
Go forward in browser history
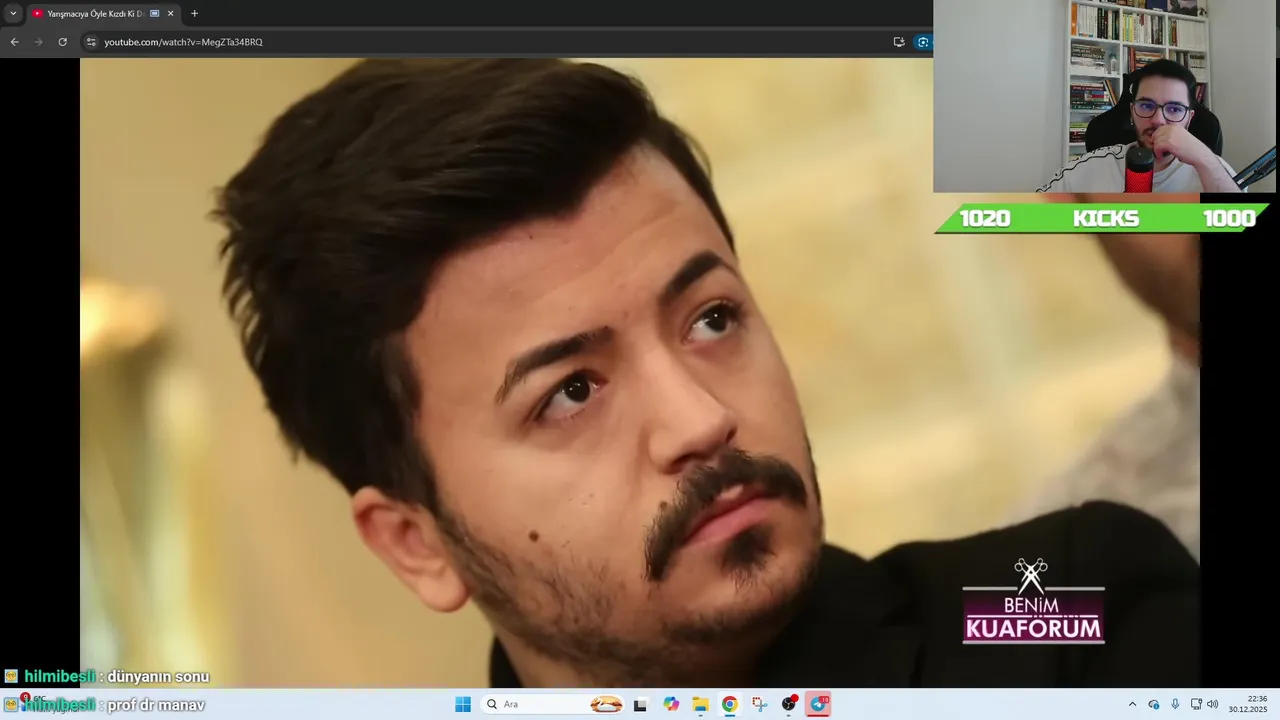[x=39, y=42]
